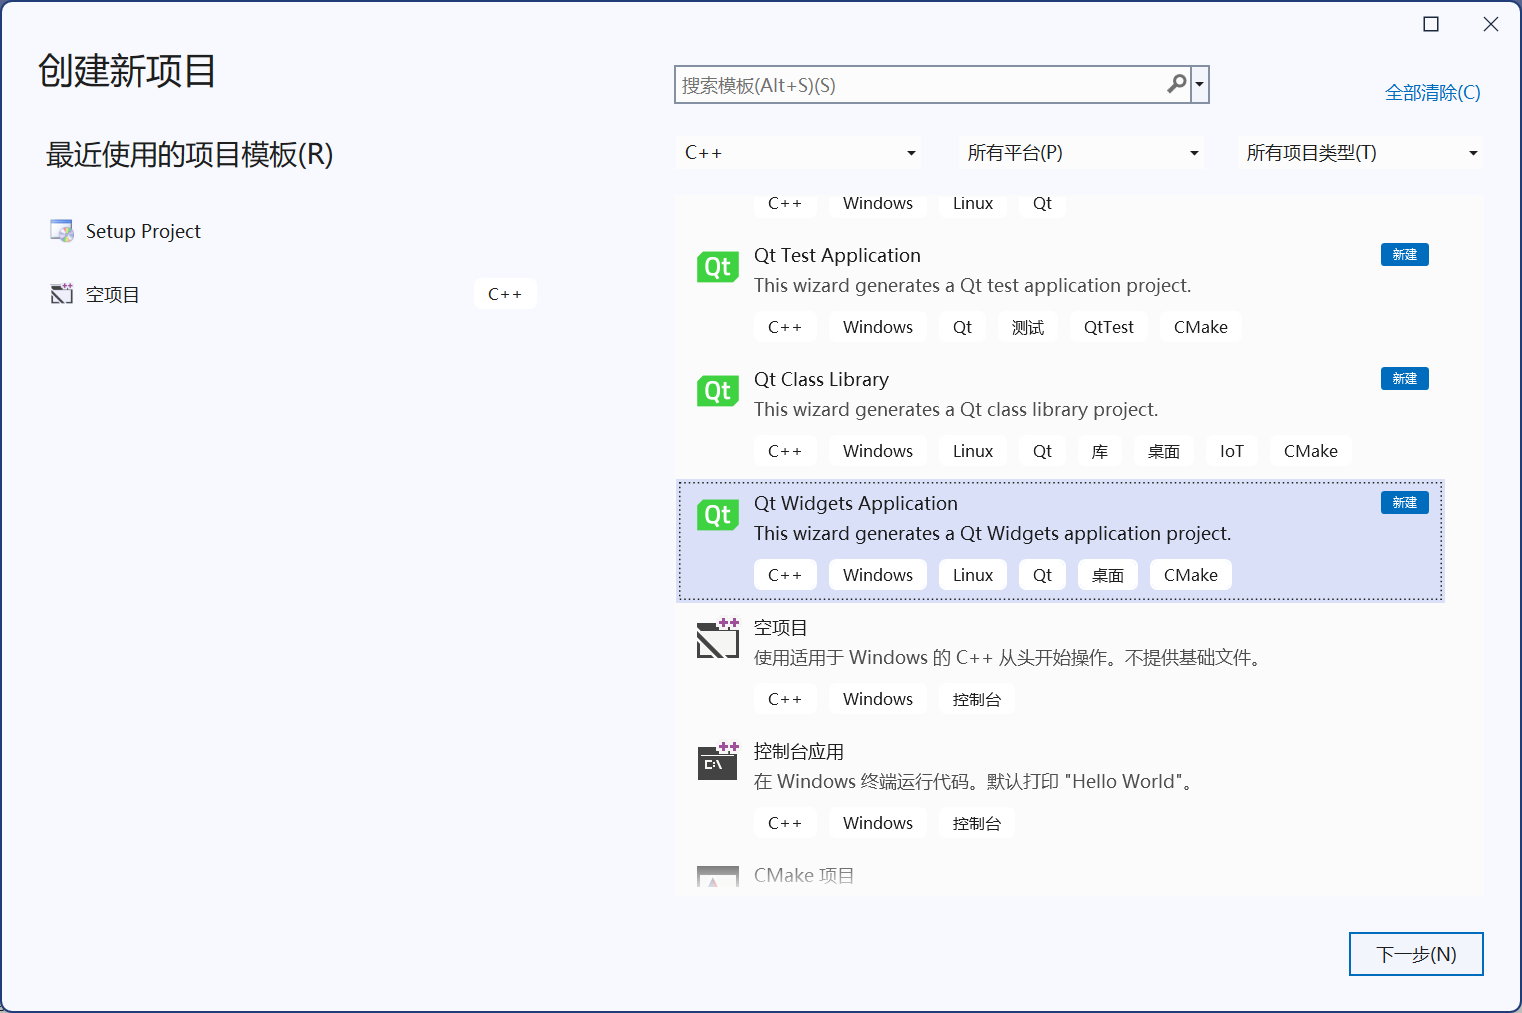Maximize the 创建新项目 dialog window
Viewport: 1522px width, 1013px height.
point(1431,24)
